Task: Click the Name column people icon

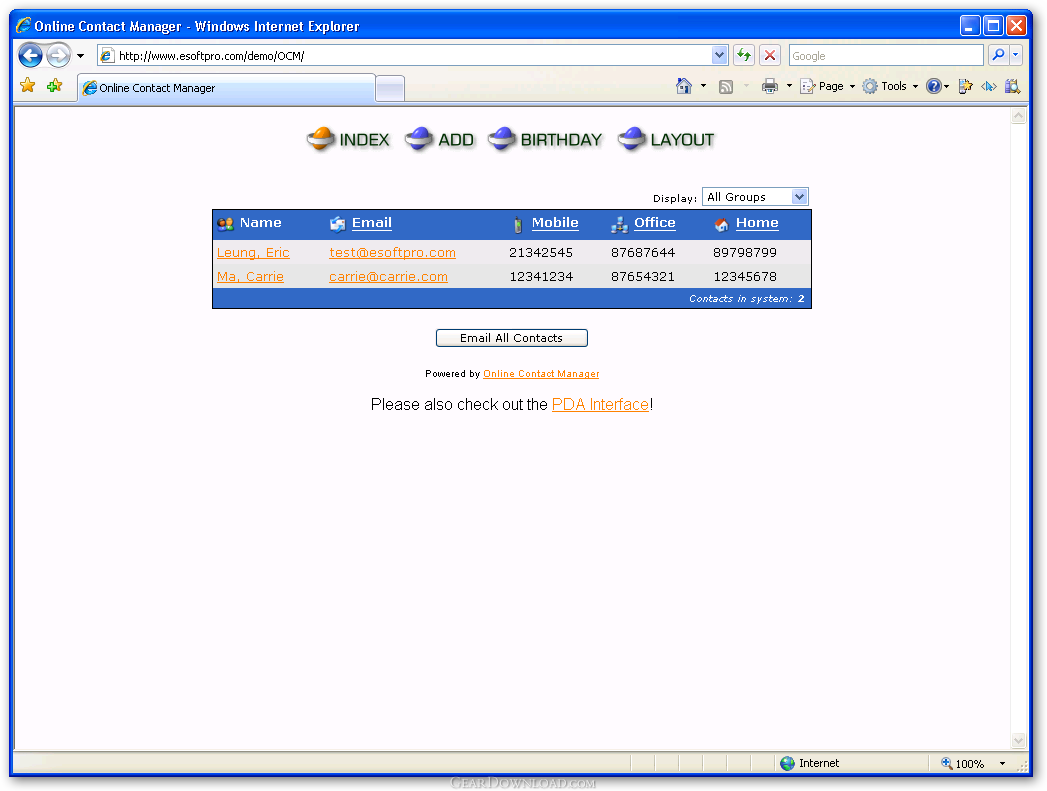Action: 226,224
